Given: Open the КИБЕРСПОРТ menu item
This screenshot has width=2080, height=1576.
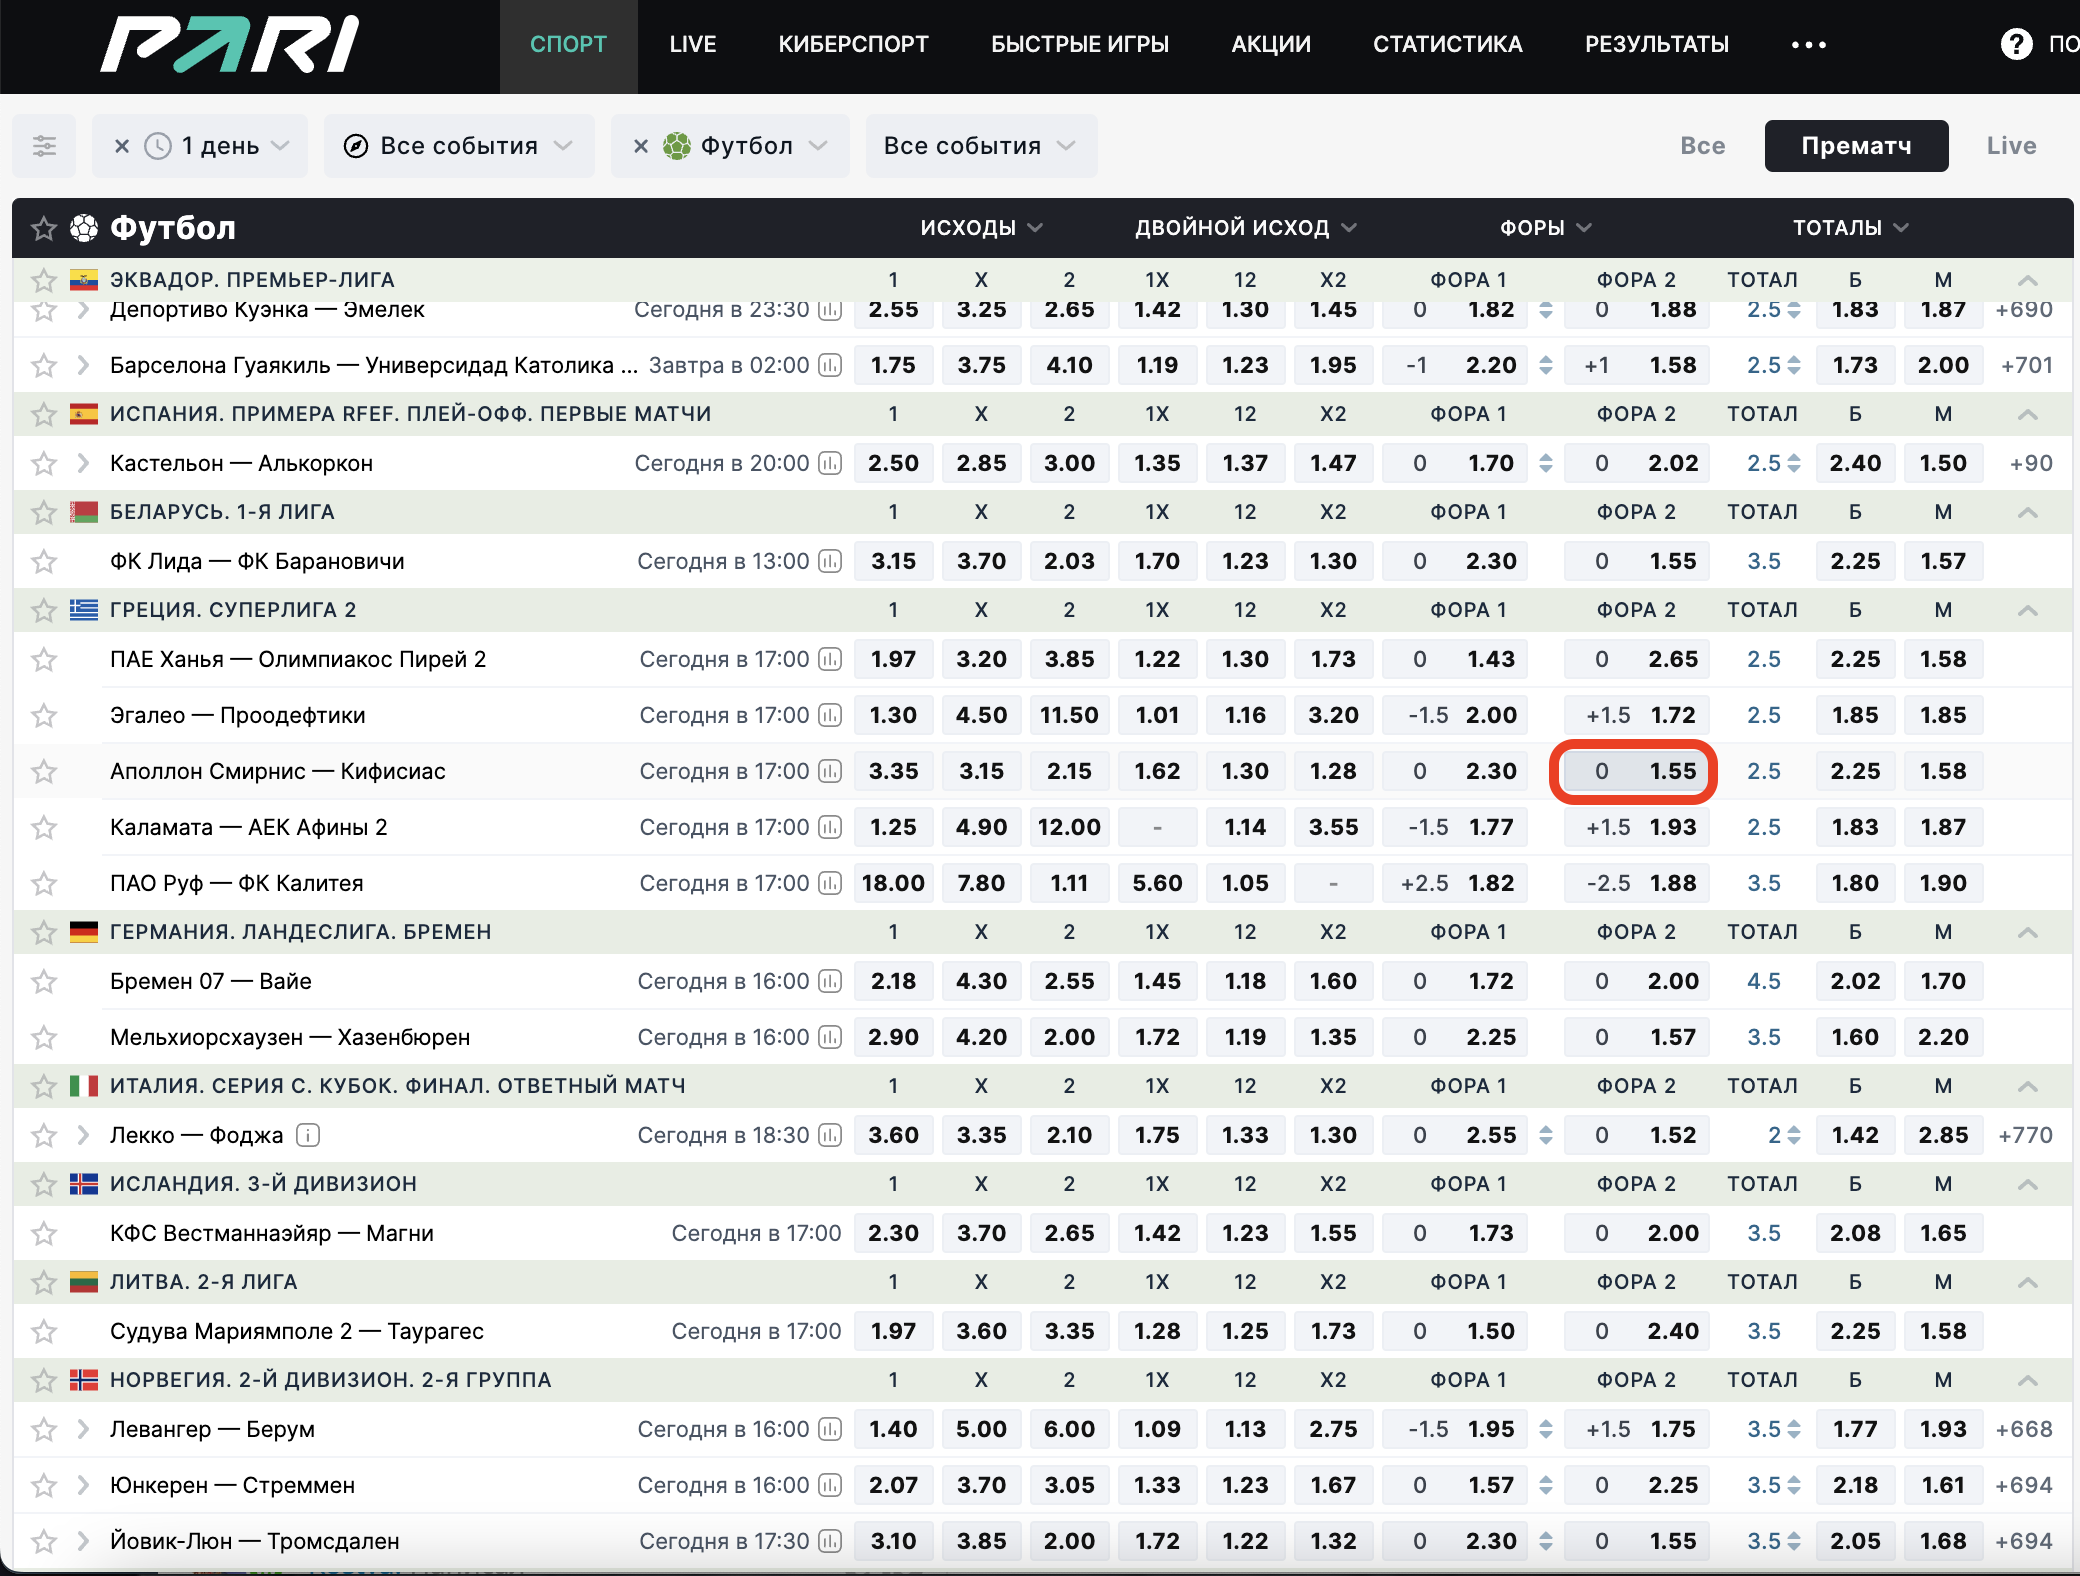Looking at the screenshot, I should pyautogui.click(x=853, y=44).
